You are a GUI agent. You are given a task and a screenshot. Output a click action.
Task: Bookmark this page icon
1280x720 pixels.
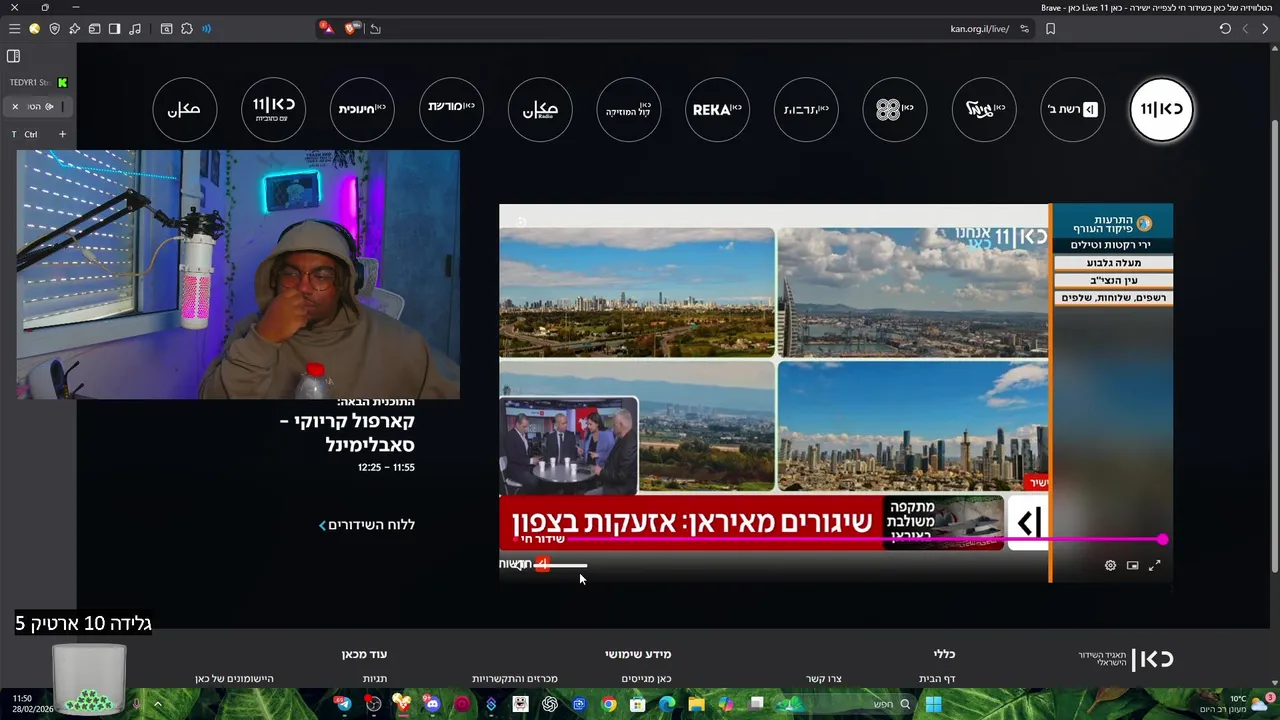pyautogui.click(x=1050, y=29)
